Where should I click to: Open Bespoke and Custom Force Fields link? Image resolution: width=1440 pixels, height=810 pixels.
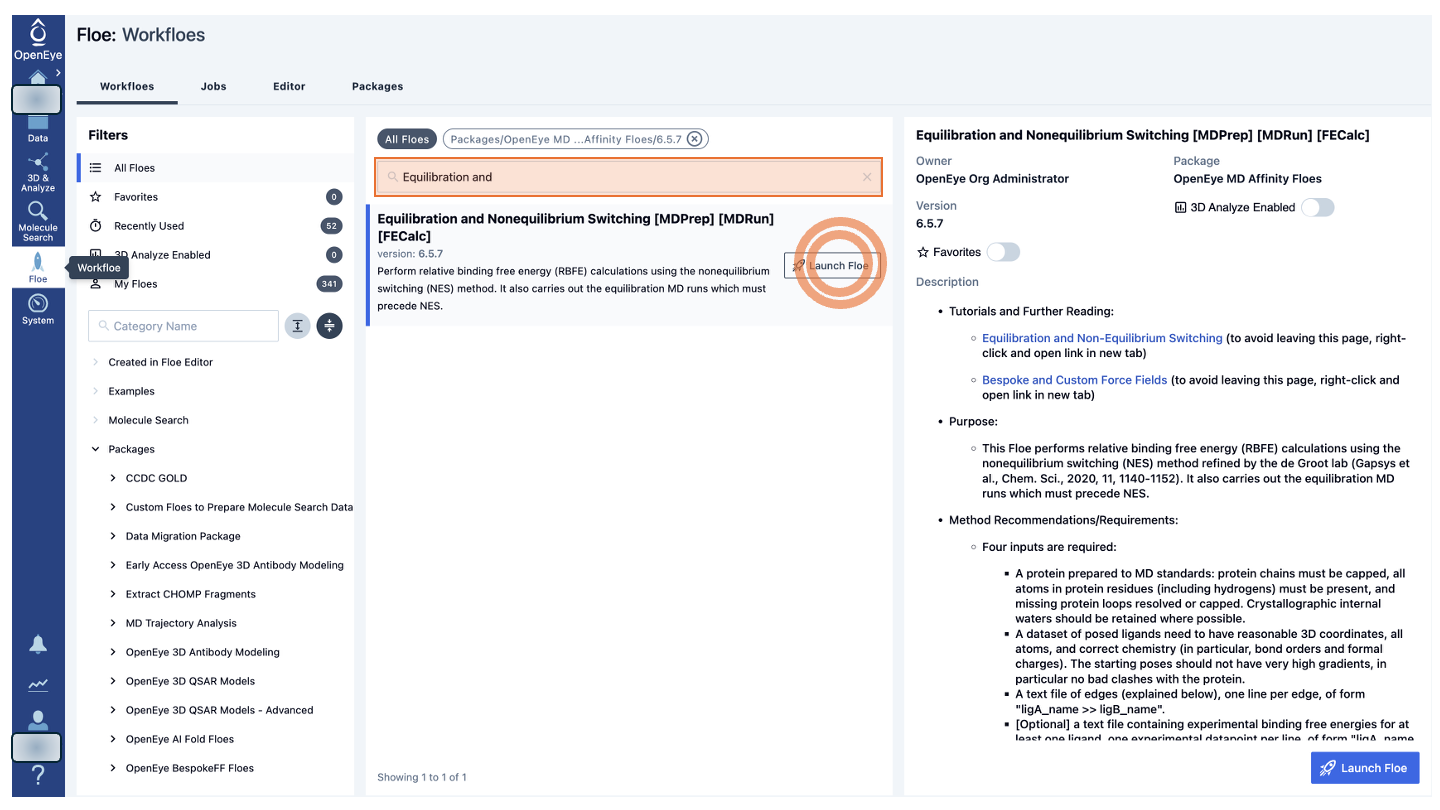tap(1074, 380)
